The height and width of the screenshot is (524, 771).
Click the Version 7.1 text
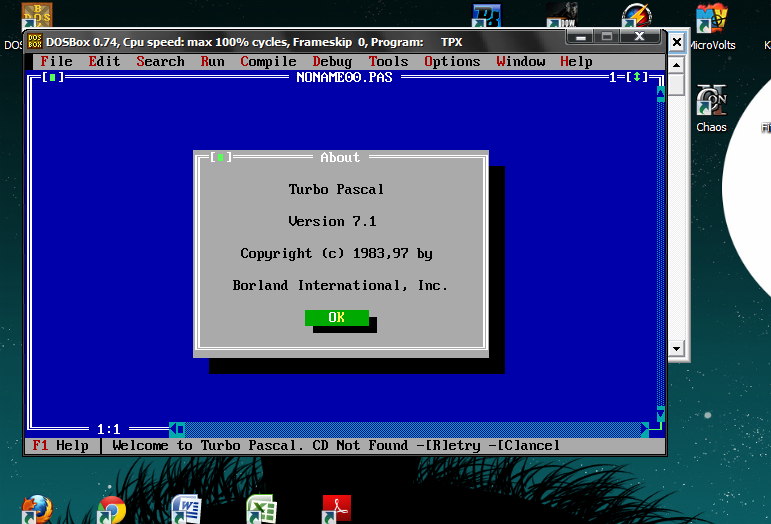click(x=332, y=221)
